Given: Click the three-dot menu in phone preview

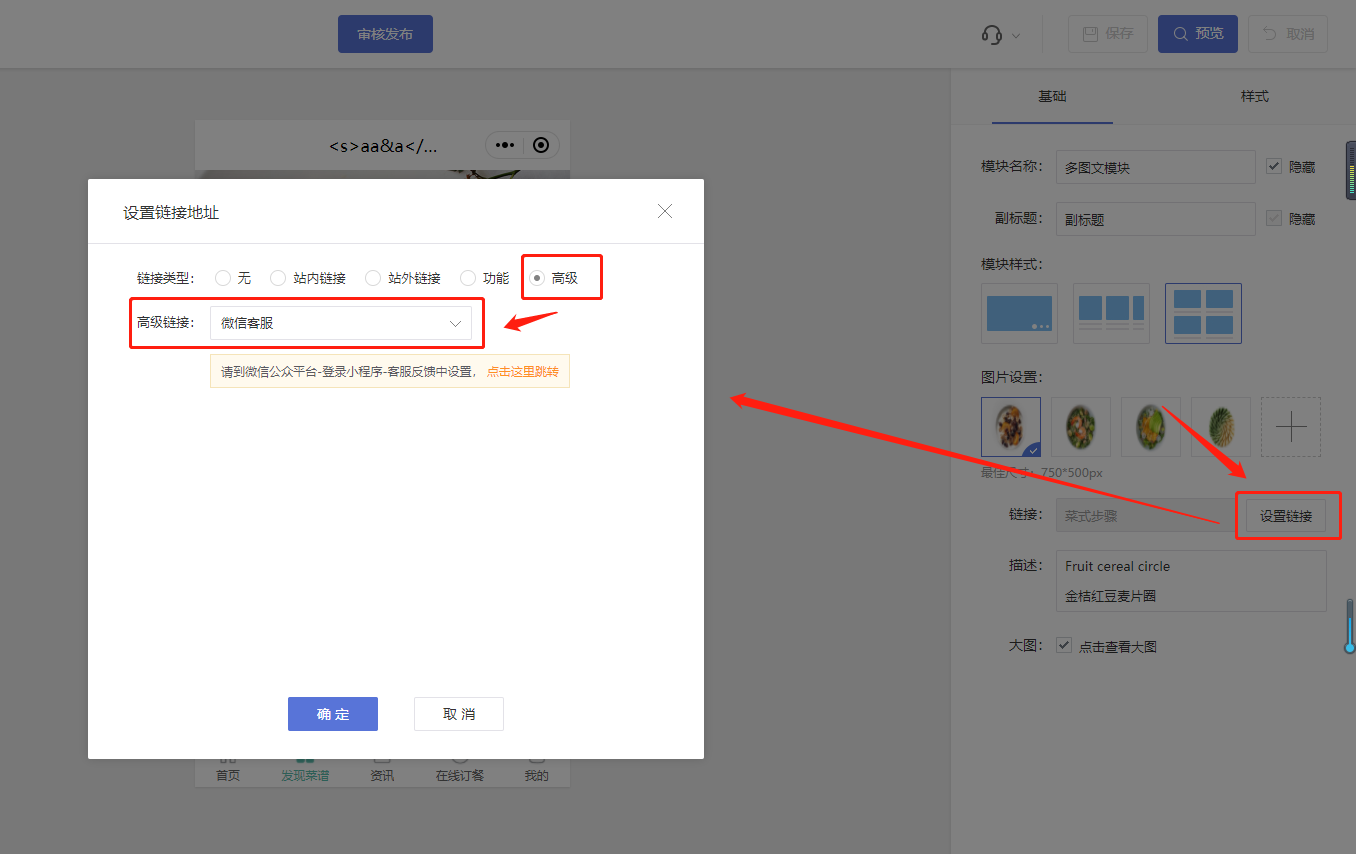Looking at the screenshot, I should click(505, 145).
